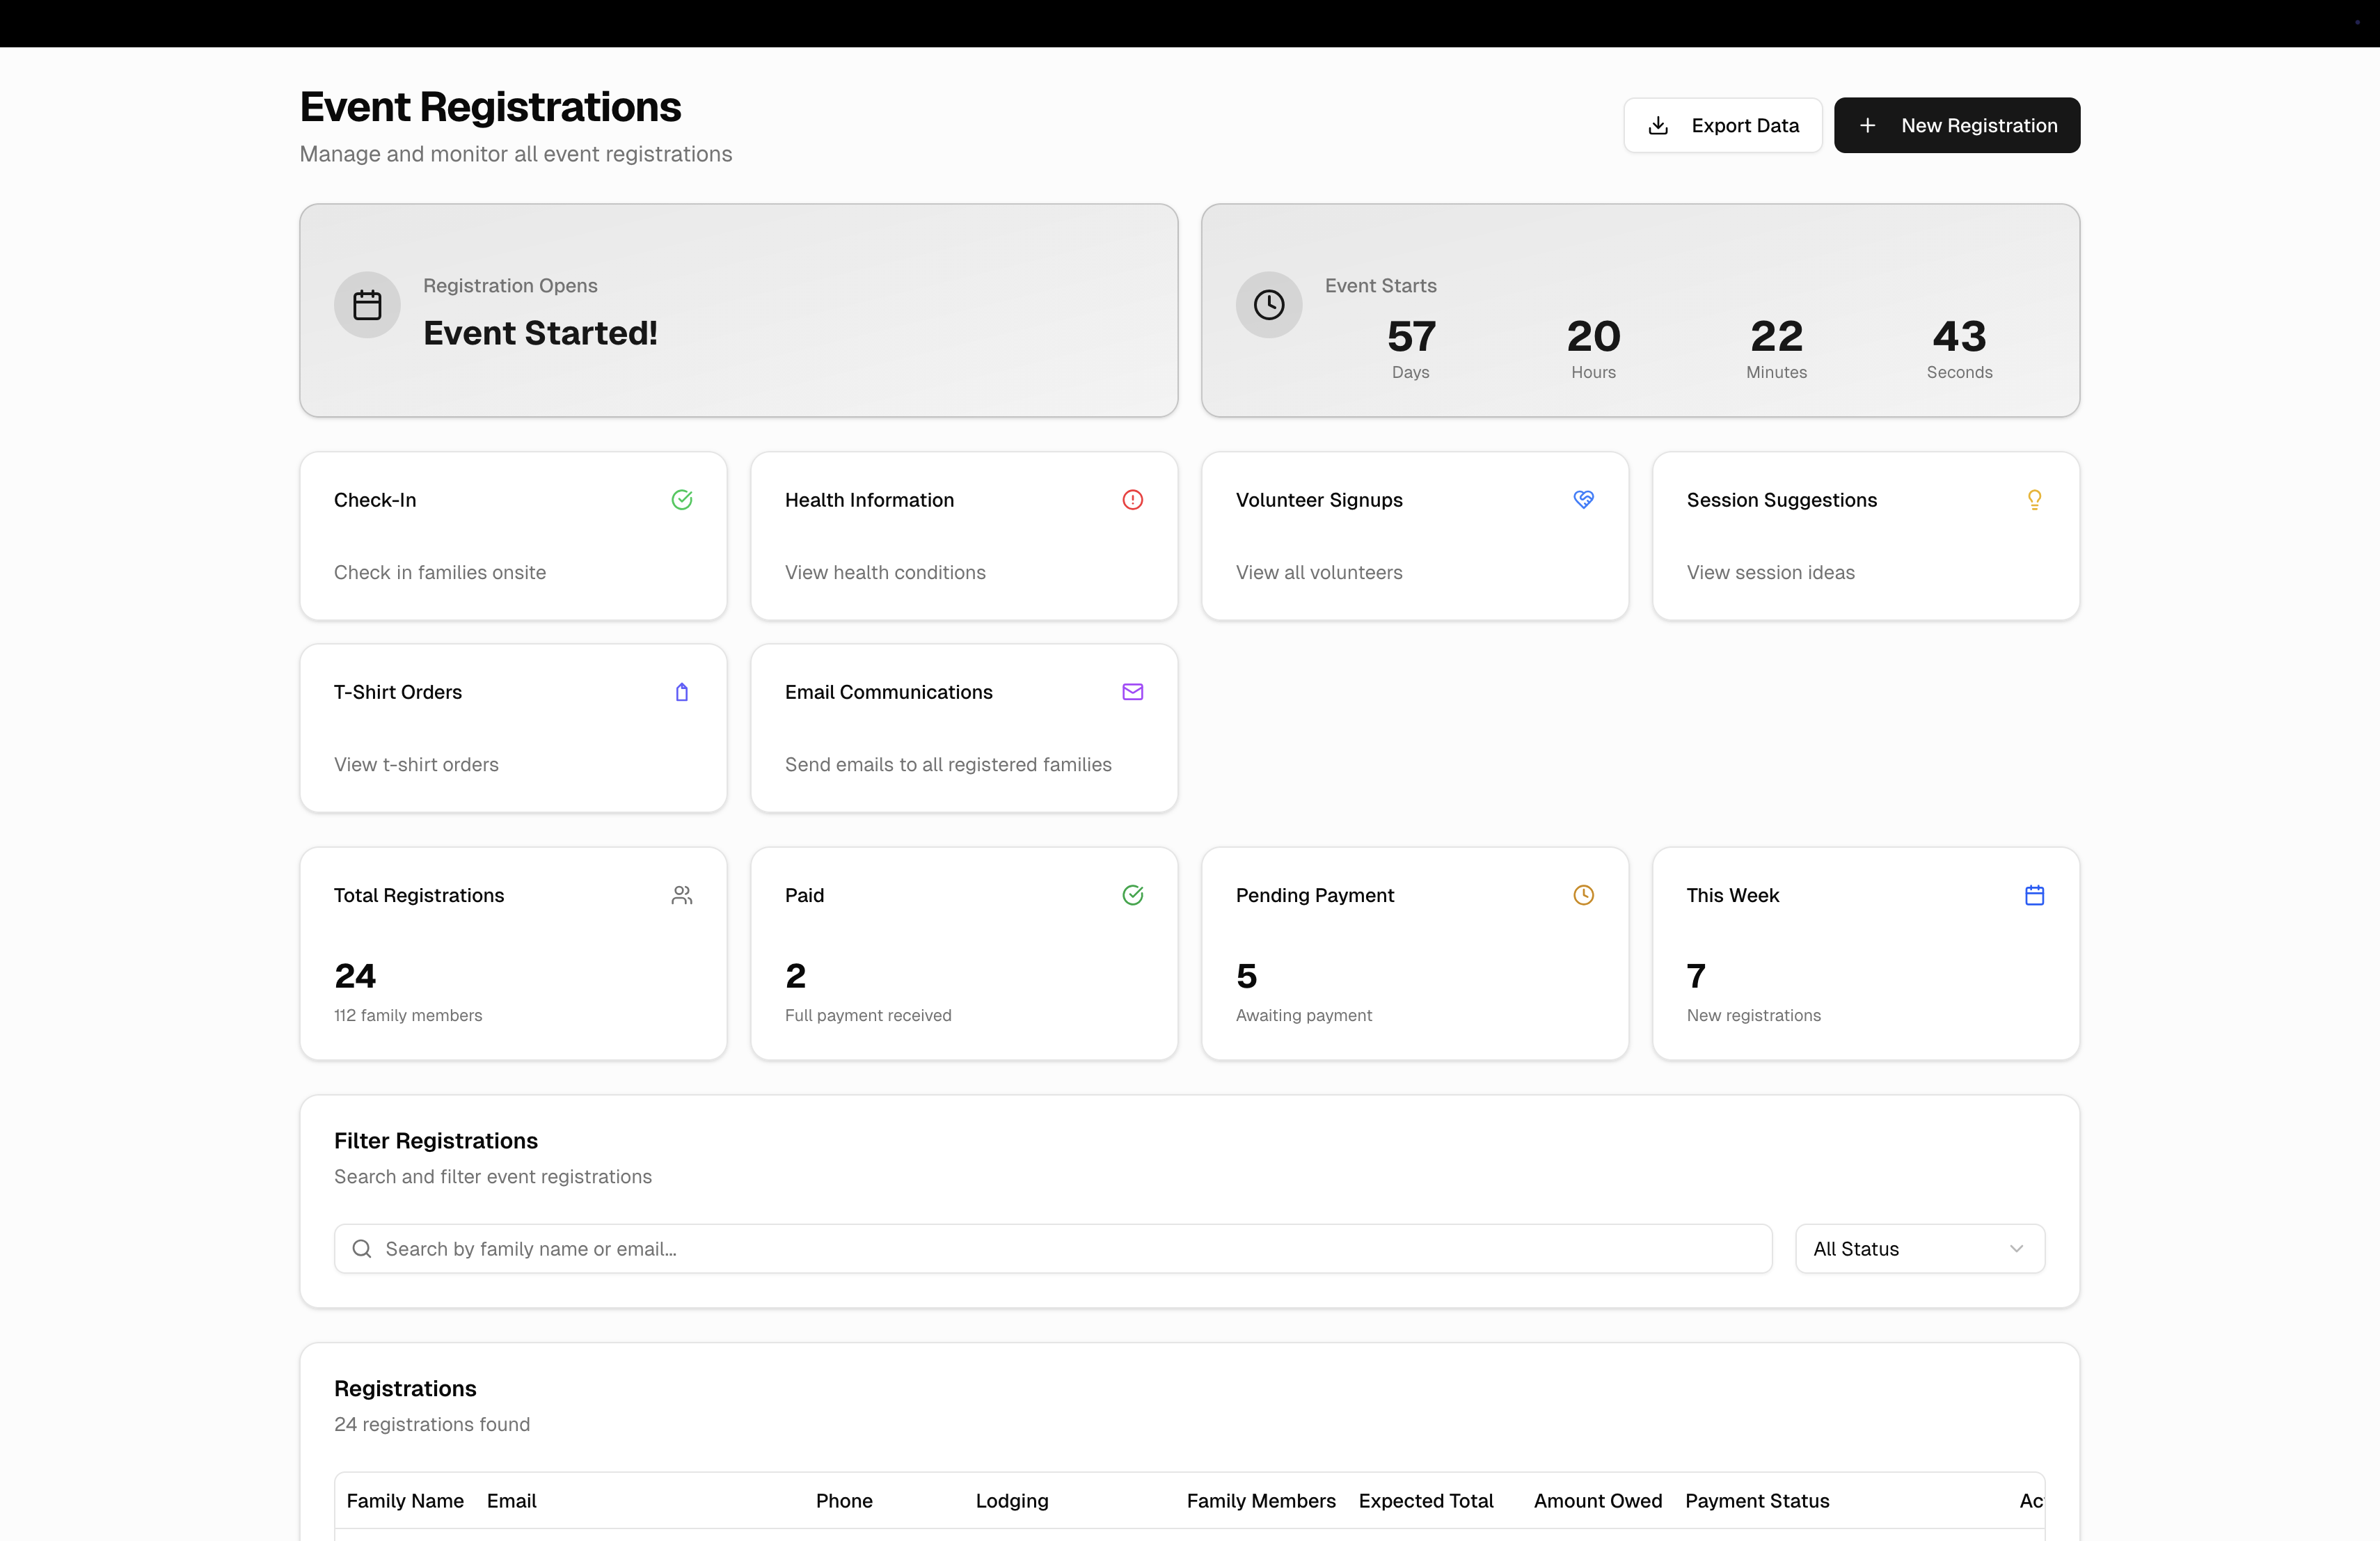Click the red alert icon on Health Information
The height and width of the screenshot is (1541, 2380).
[1133, 500]
